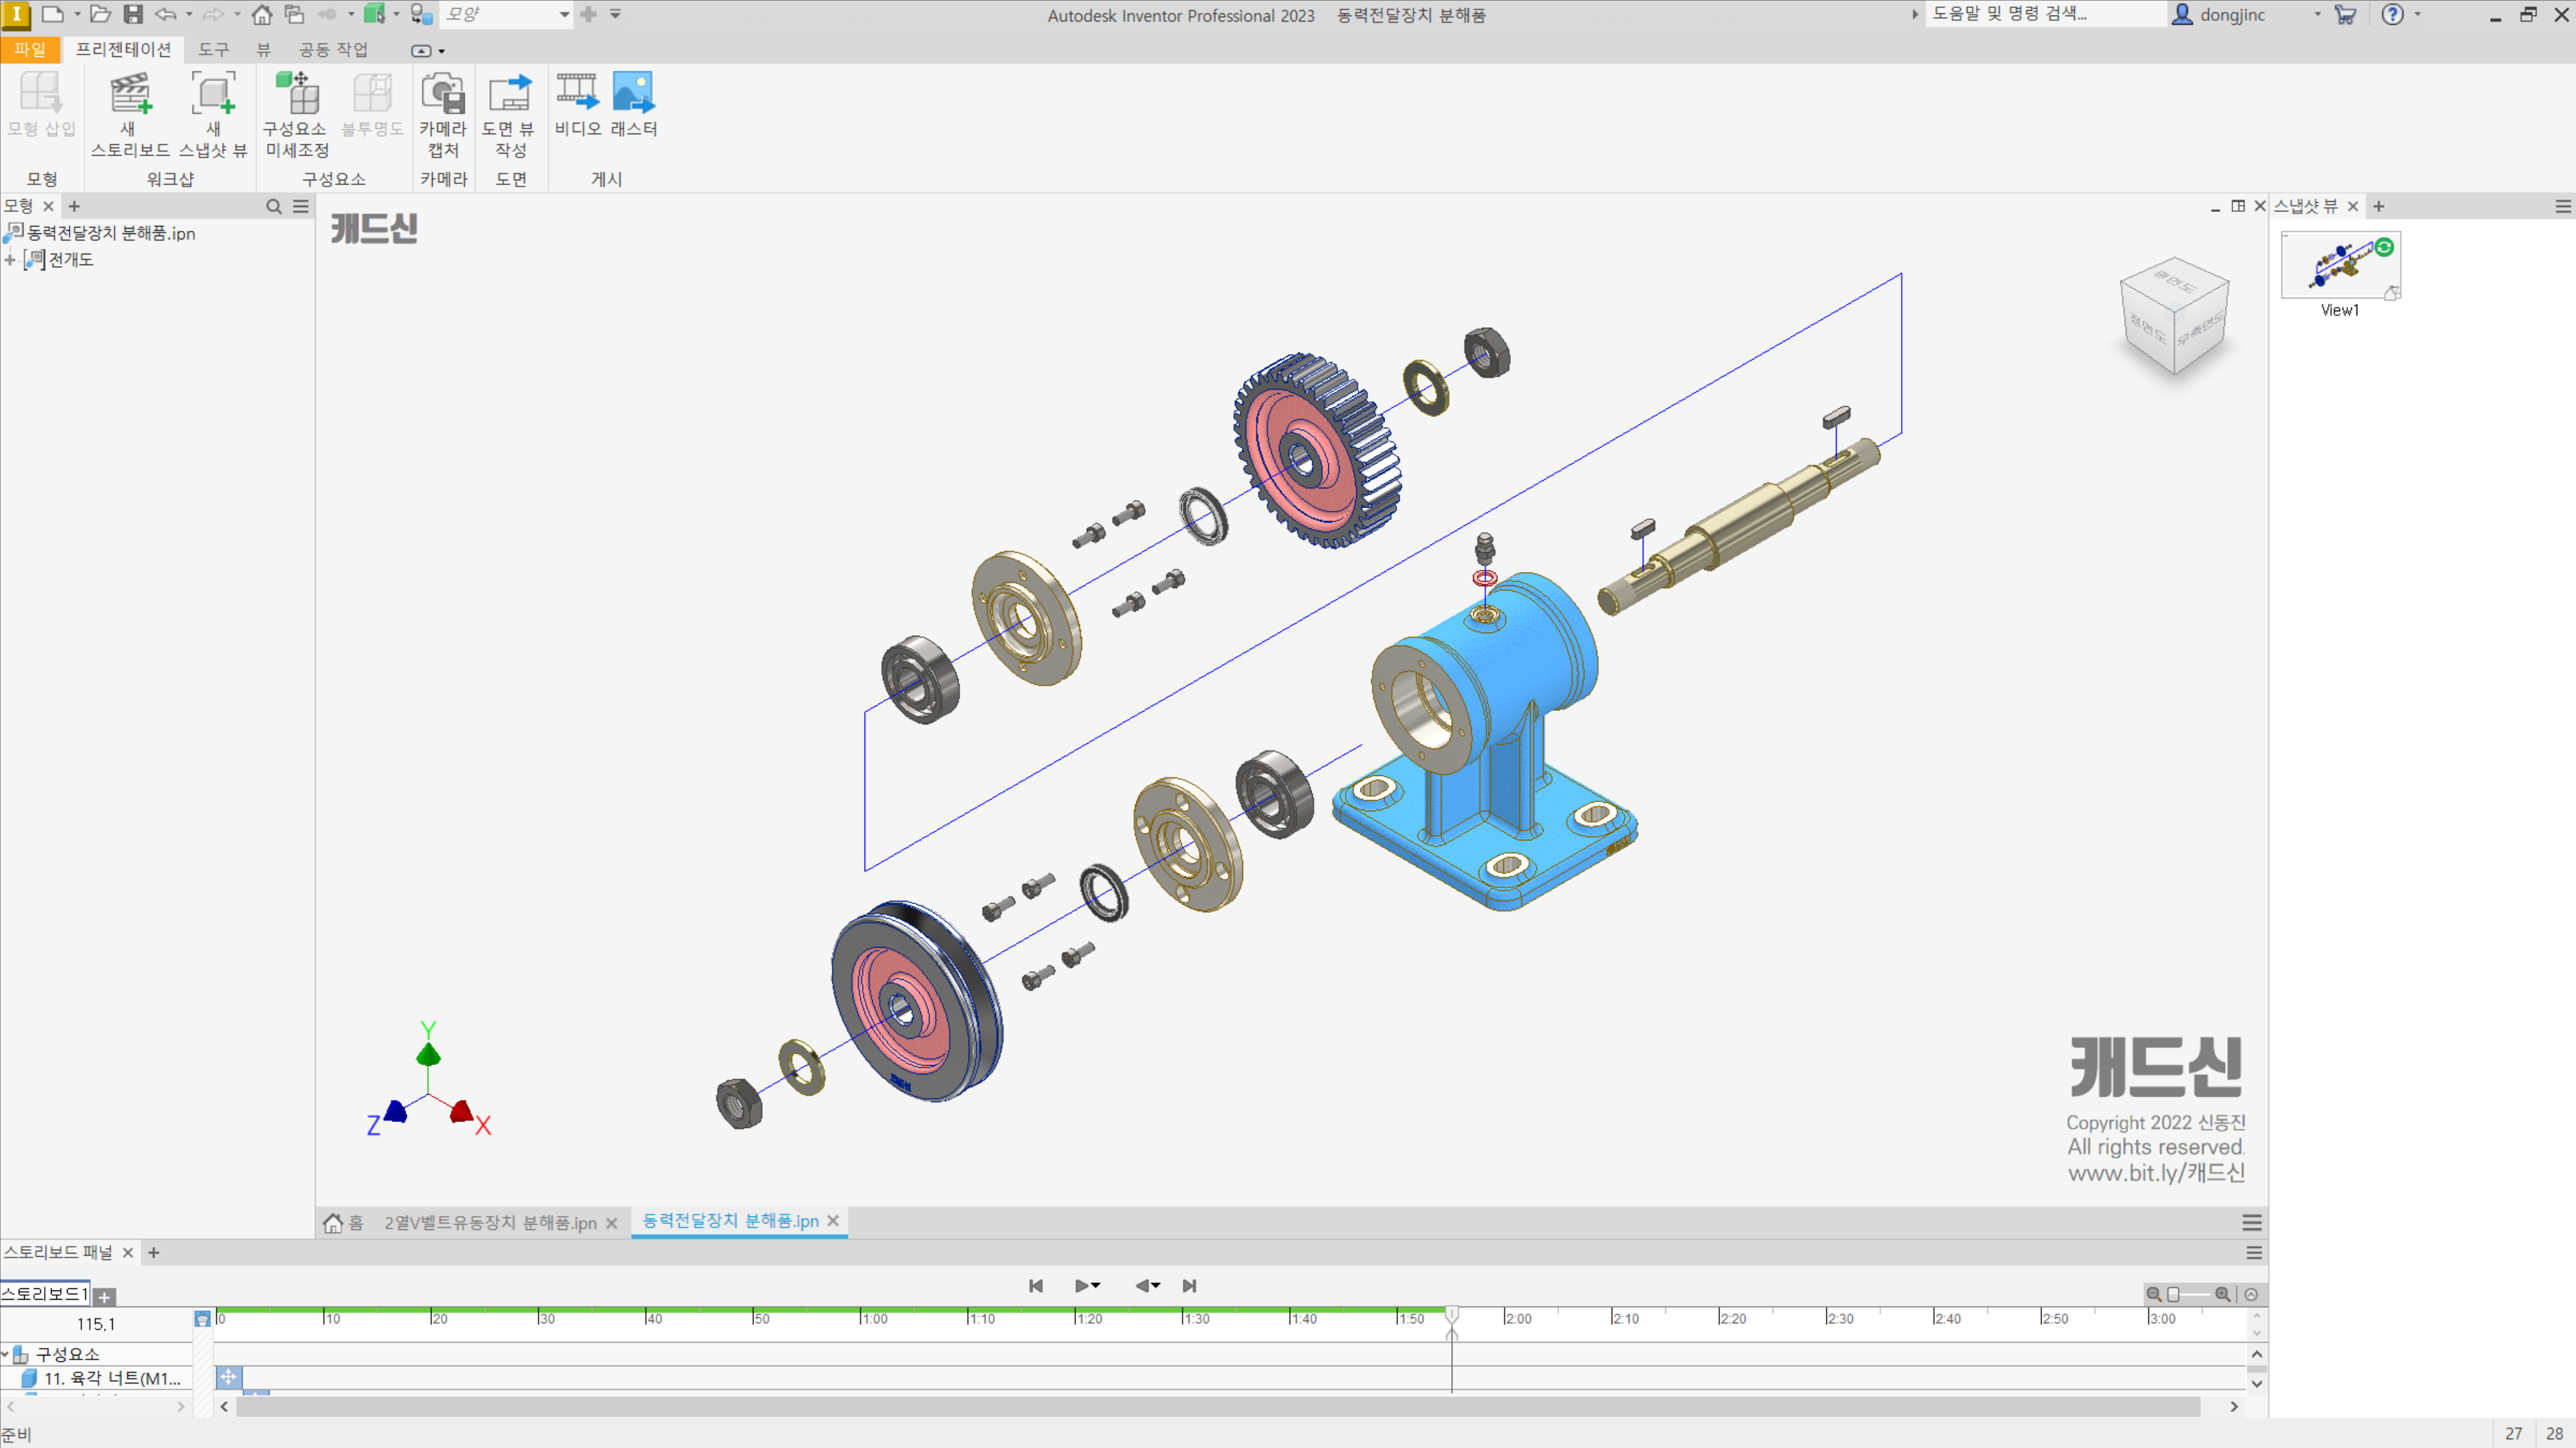This screenshot has height=1448, width=2576.
Task: Click the Save icon in quick access toolbar
Action: (x=133, y=14)
